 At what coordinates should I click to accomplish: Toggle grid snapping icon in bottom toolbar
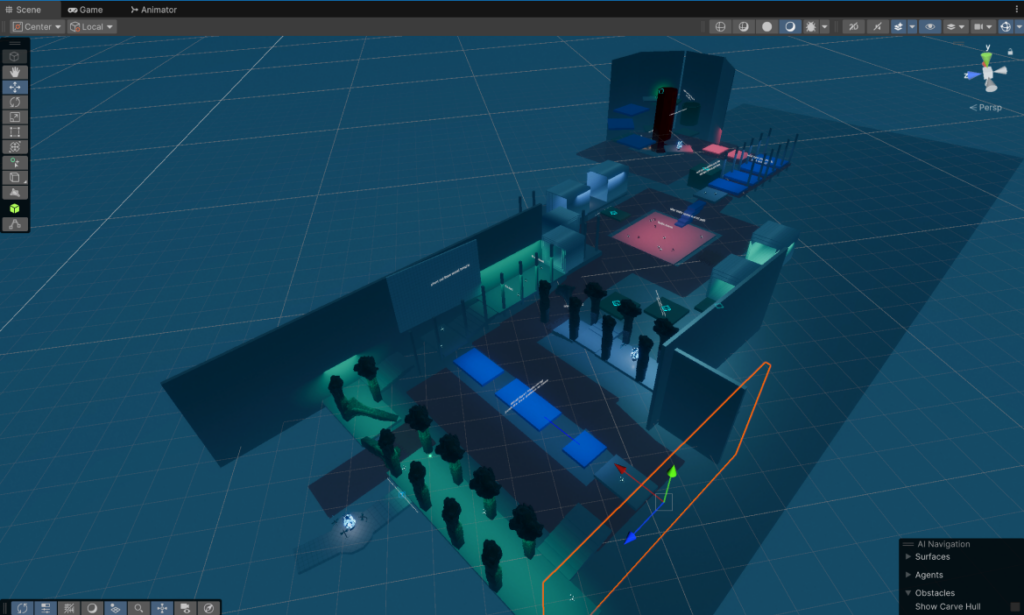(69, 608)
